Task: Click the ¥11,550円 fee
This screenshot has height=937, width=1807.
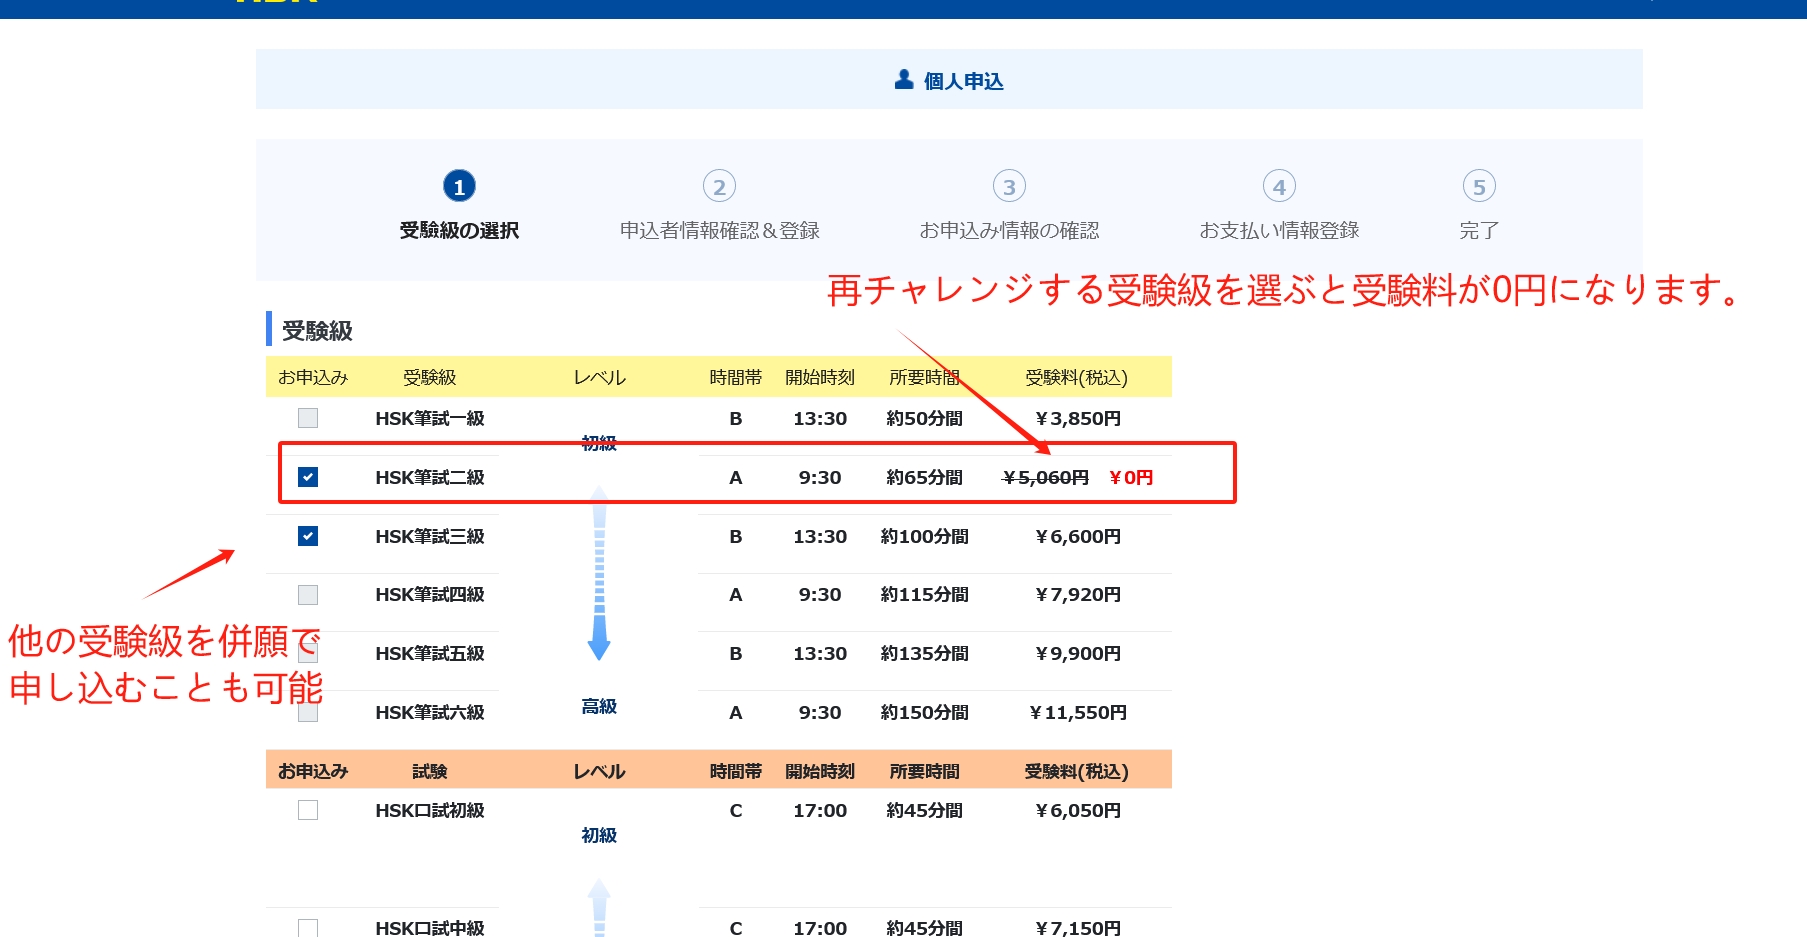Action: (1077, 712)
